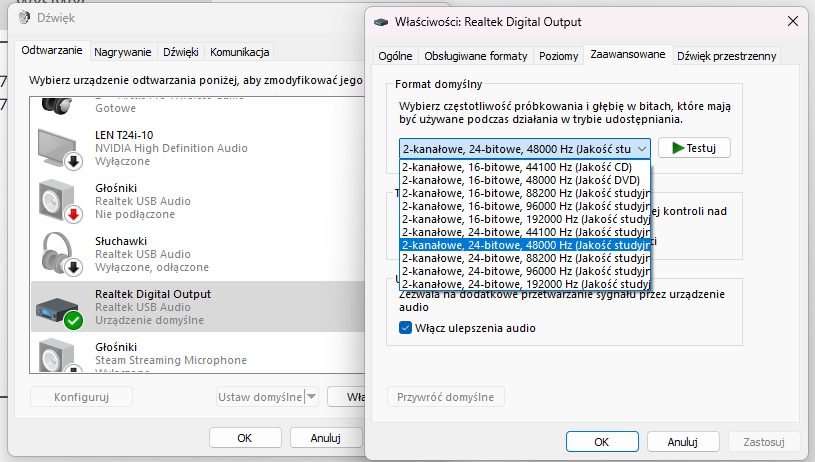Open the Komunikacja tab
The width and height of the screenshot is (815, 462).
pyautogui.click(x=240, y=52)
